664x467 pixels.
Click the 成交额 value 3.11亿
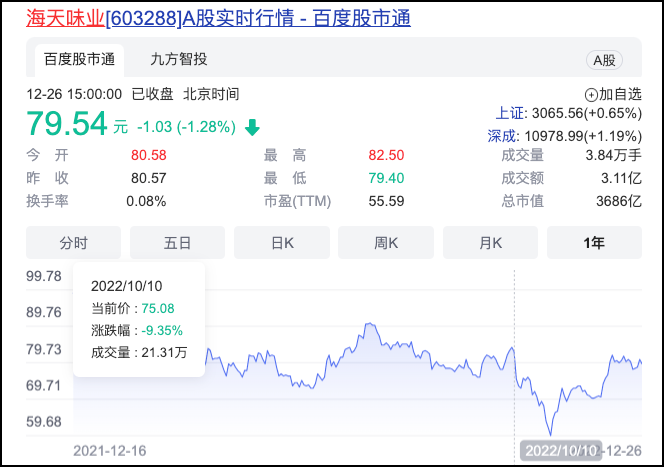(621, 178)
